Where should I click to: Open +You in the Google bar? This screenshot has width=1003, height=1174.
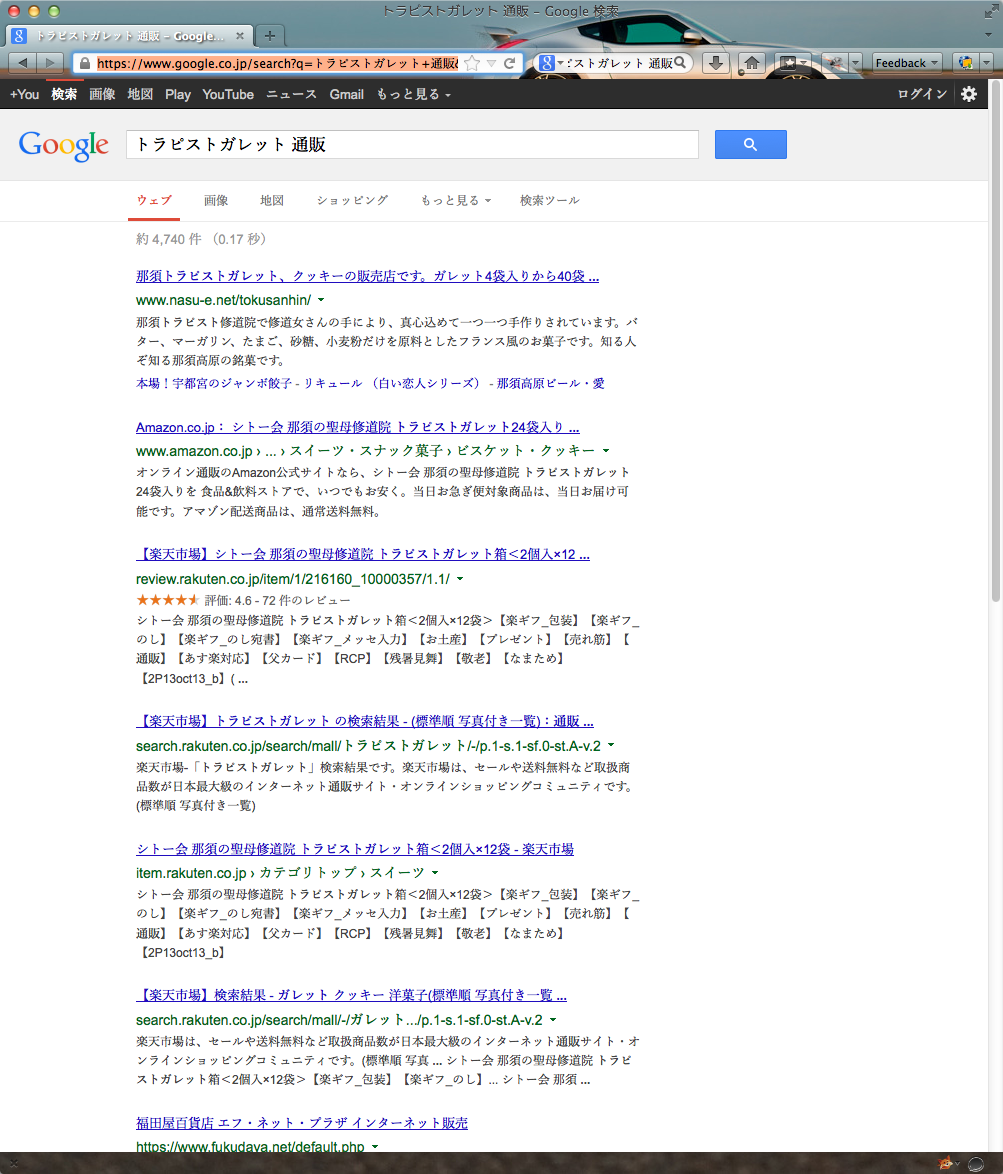24,94
